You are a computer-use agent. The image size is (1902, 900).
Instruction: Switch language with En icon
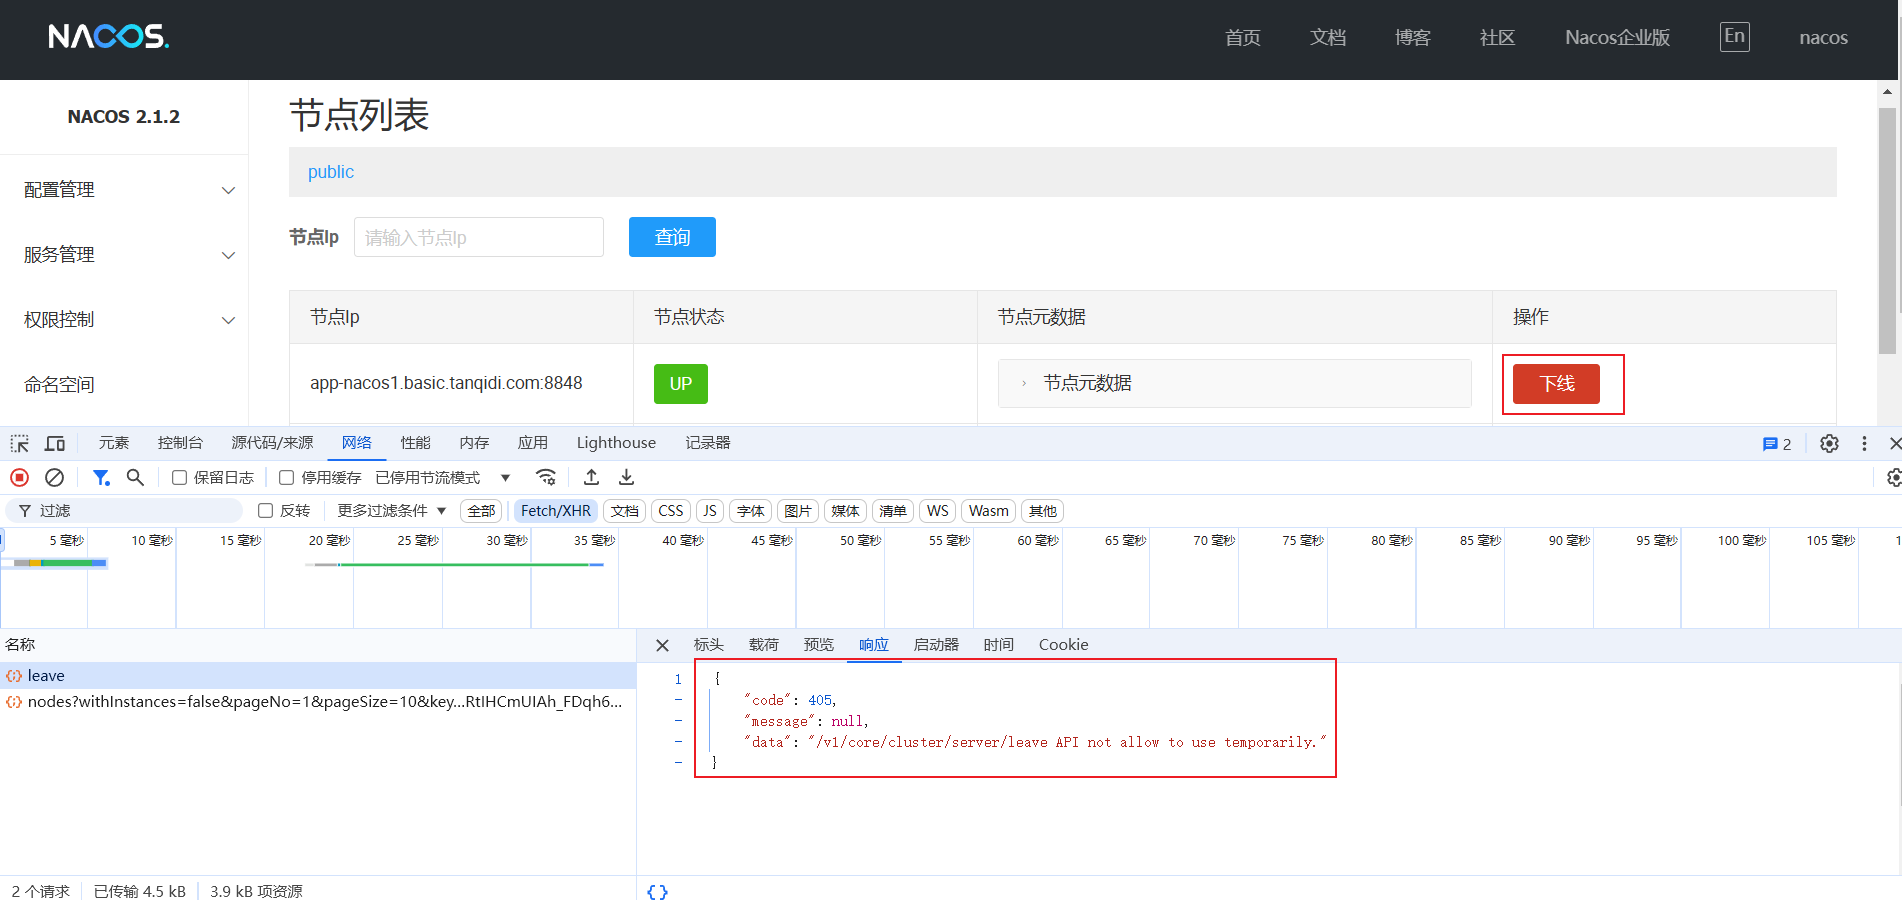(1734, 37)
